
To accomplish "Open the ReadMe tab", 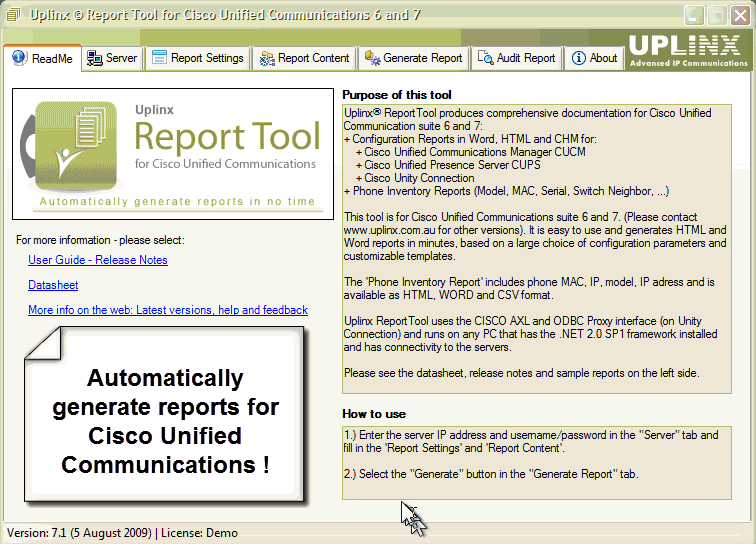I will click(x=42, y=58).
